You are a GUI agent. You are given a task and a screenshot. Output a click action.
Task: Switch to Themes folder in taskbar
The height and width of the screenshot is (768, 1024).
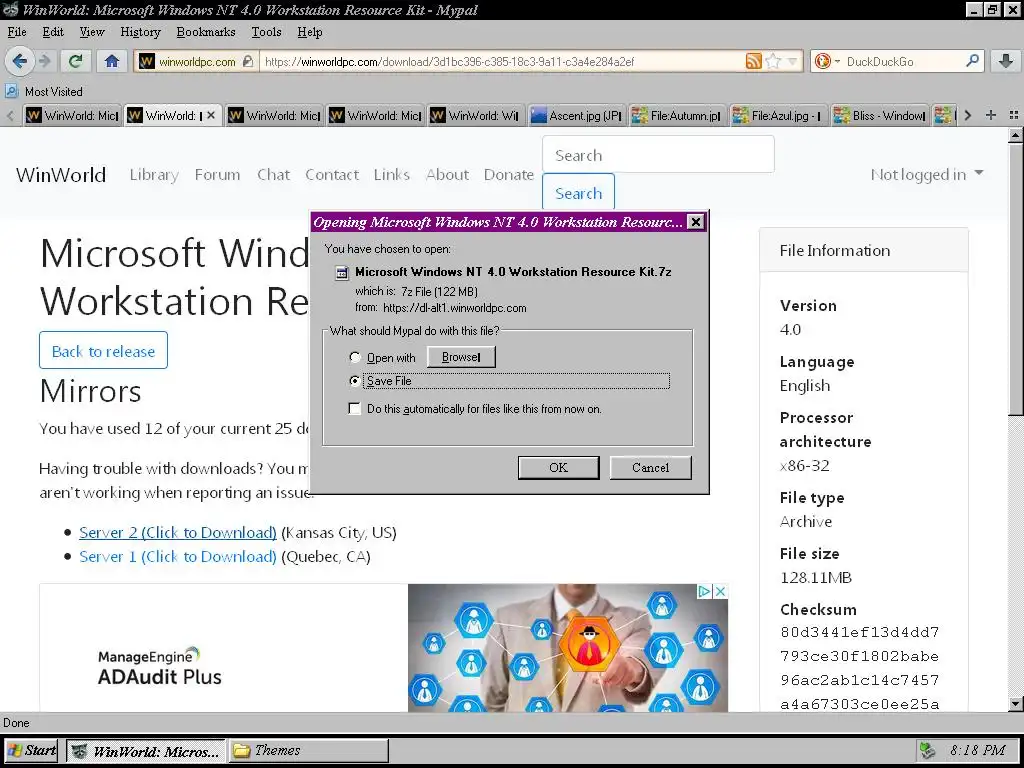coord(308,750)
